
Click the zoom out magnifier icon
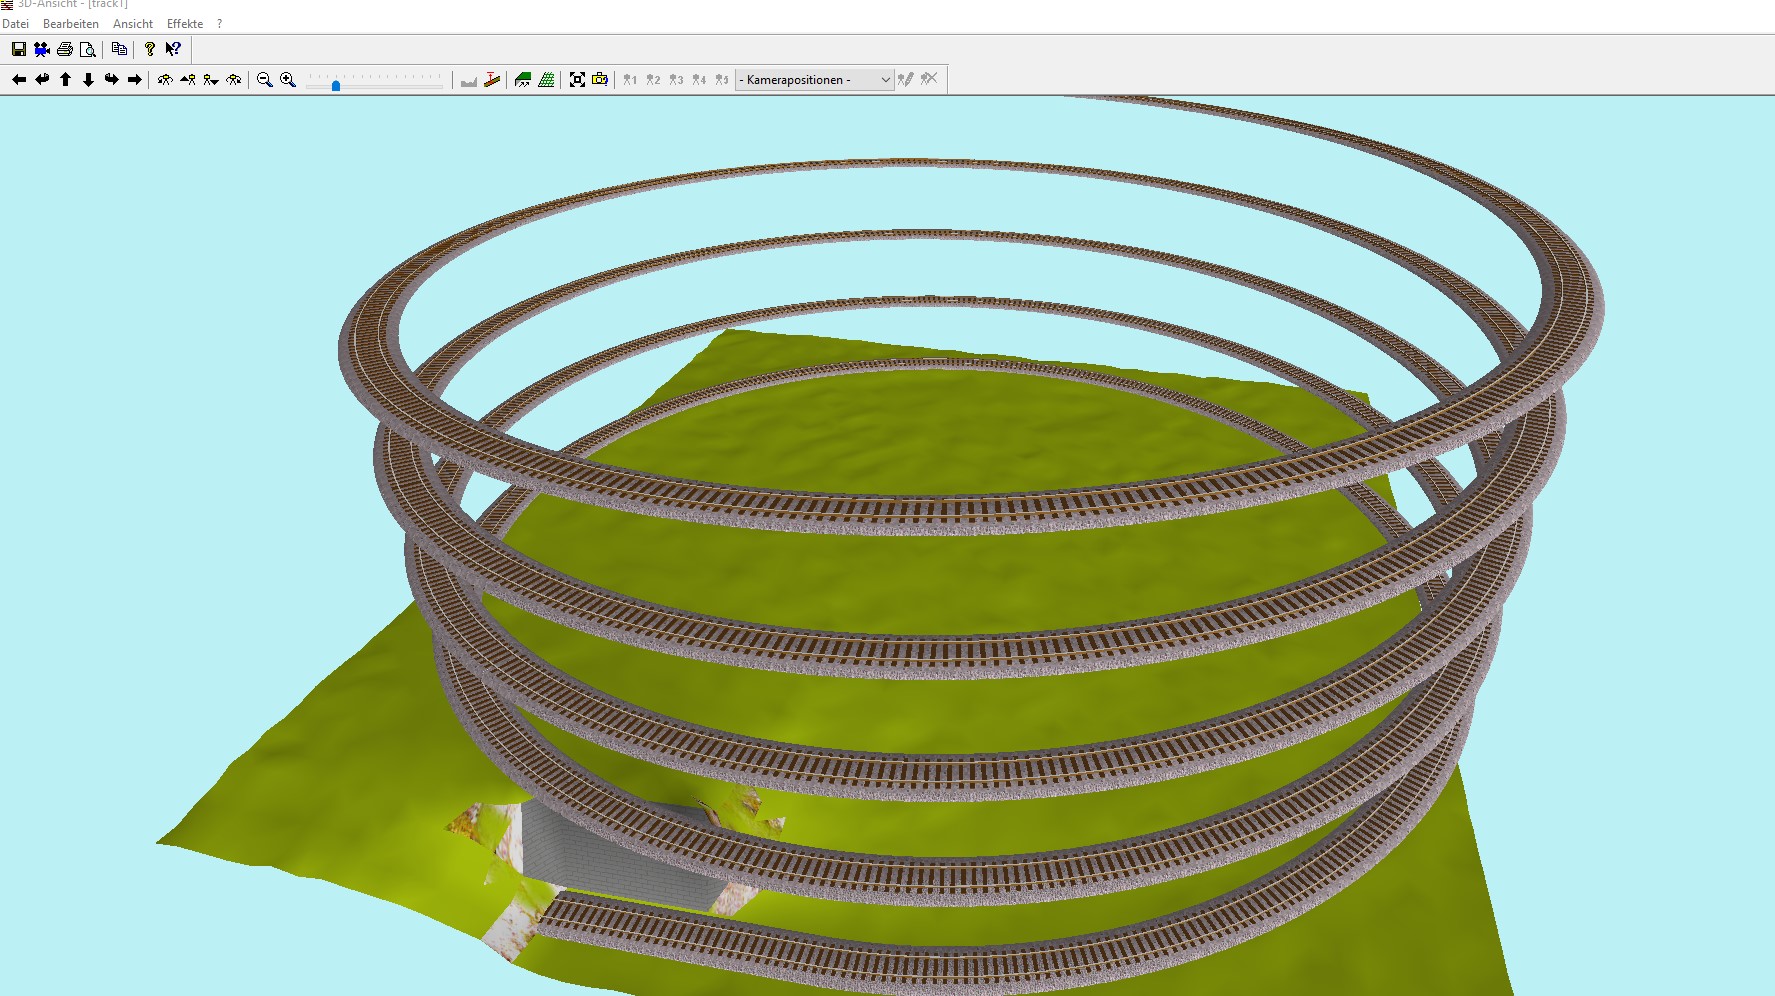[x=264, y=80]
